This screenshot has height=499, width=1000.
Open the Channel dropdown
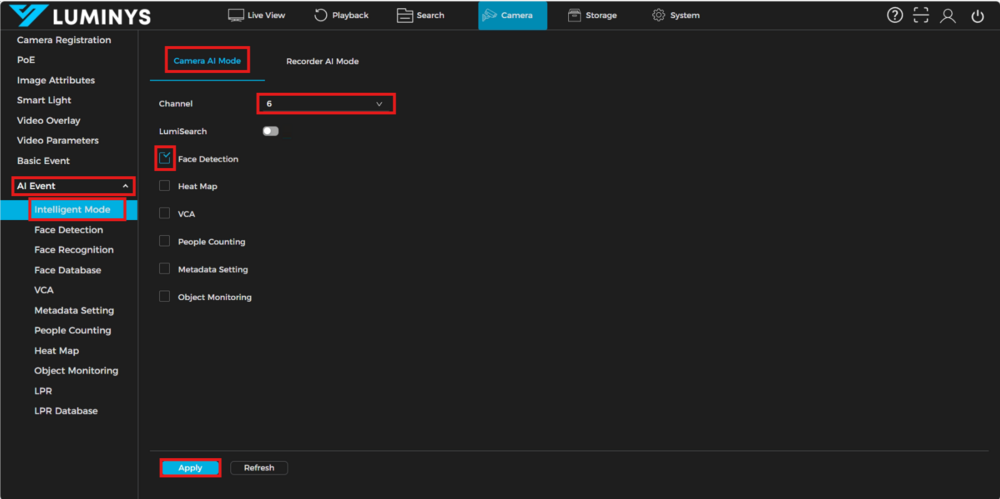(325, 104)
